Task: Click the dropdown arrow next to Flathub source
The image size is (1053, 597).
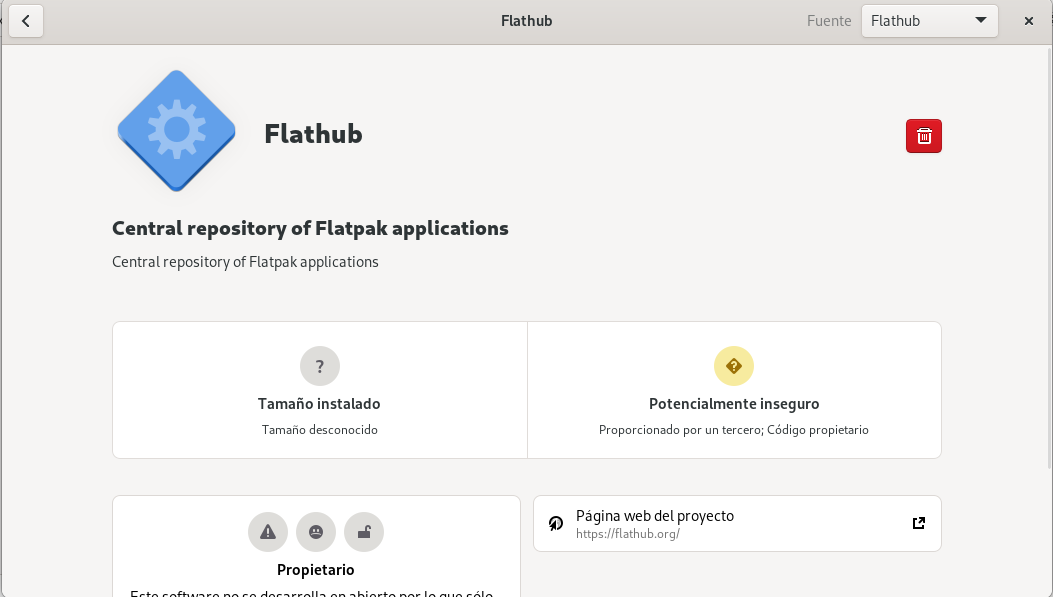Action: [980, 20]
